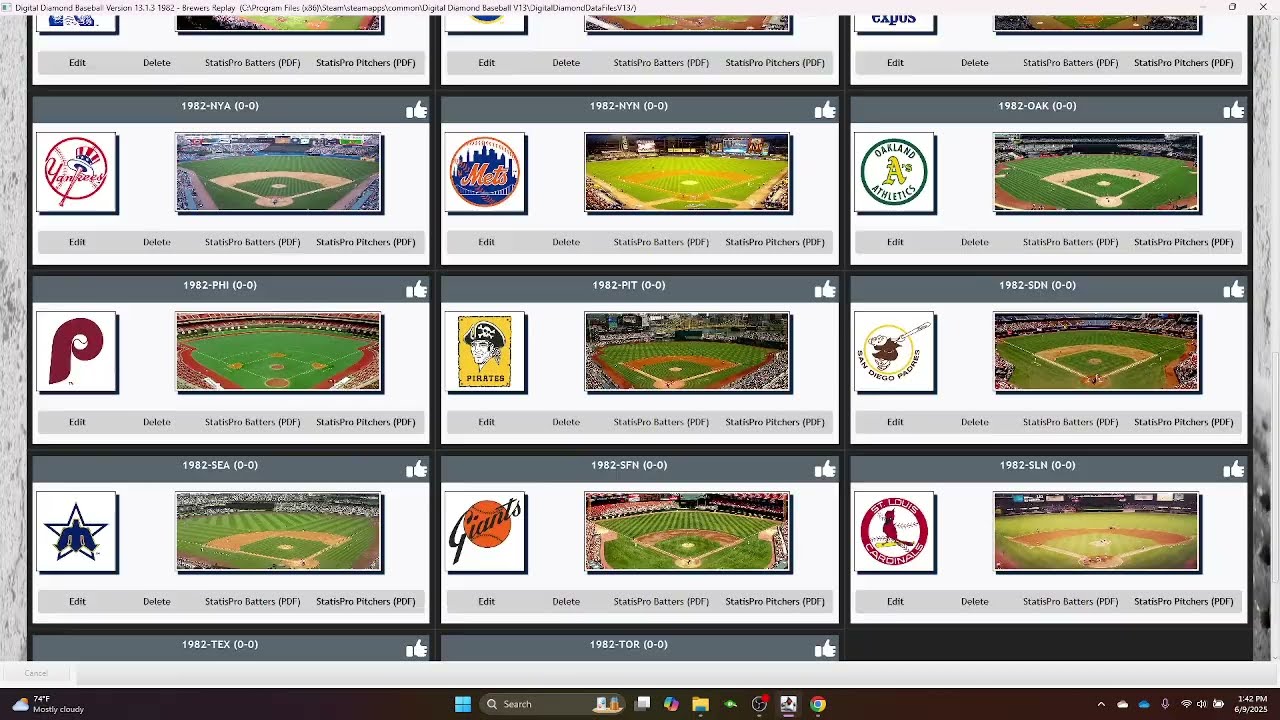This screenshot has width=1280, height=720.
Task: Select the San Diego Padres logo
Action: [x=894, y=352]
